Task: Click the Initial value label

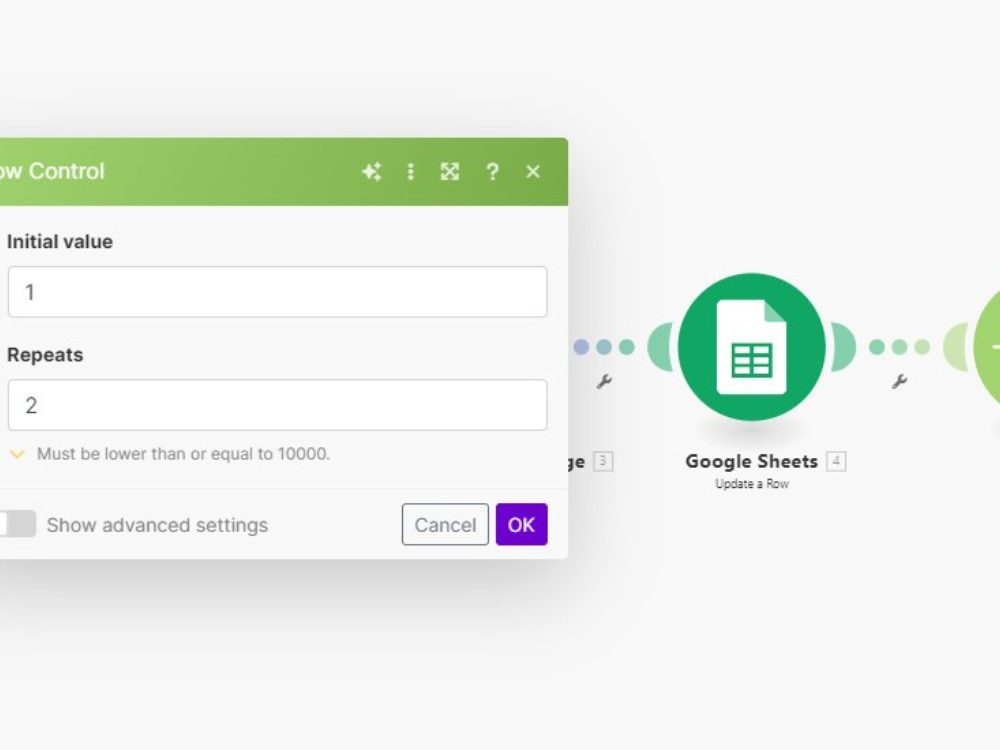Action: (x=60, y=242)
